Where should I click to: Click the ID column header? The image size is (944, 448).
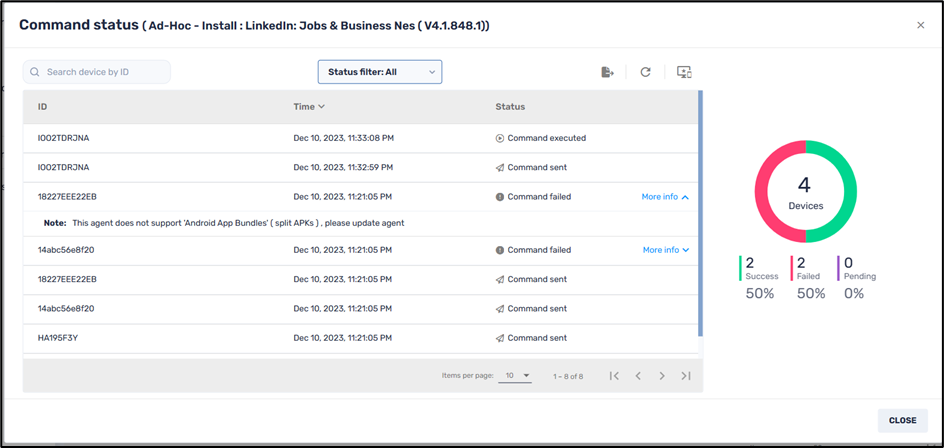click(43, 107)
